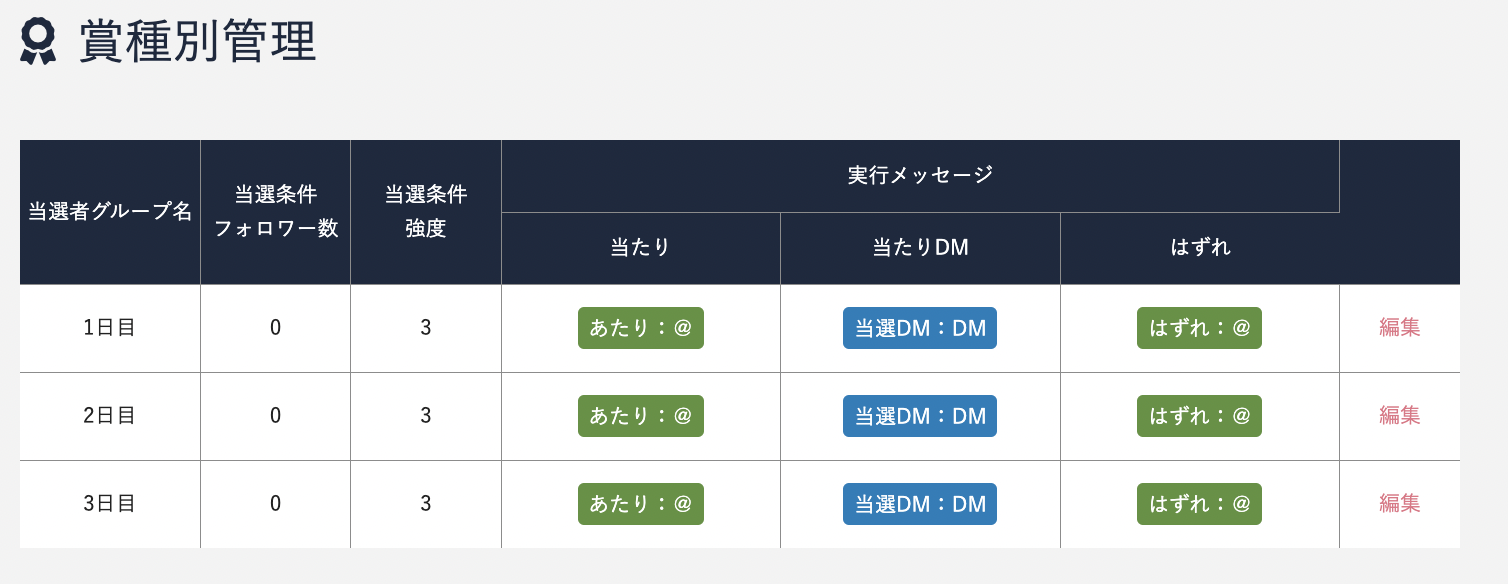
Task: Click the 当たりDM sub-header
Action: point(920,249)
